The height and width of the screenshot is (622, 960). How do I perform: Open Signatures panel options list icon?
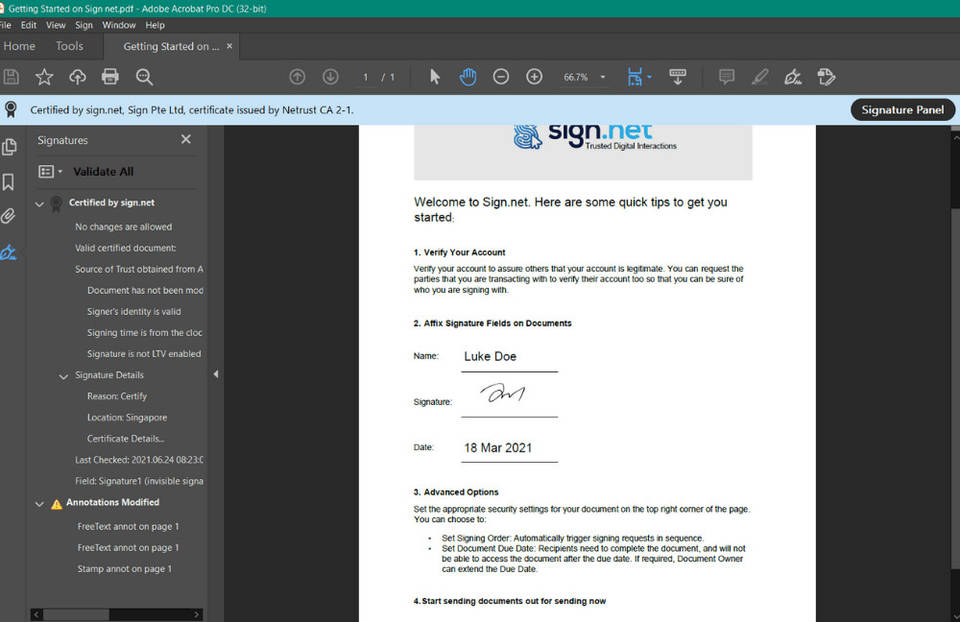point(50,172)
